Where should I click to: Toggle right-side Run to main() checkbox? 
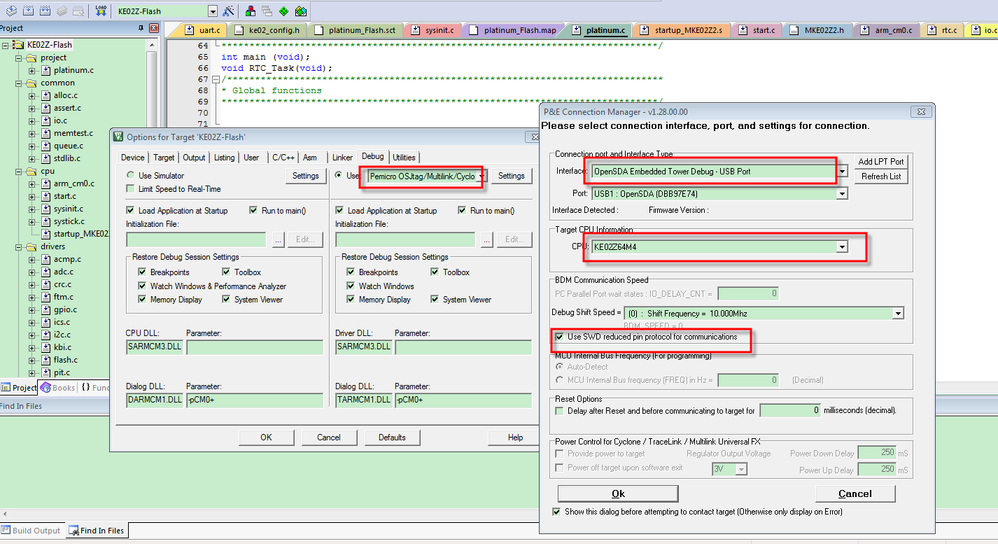[x=461, y=211]
